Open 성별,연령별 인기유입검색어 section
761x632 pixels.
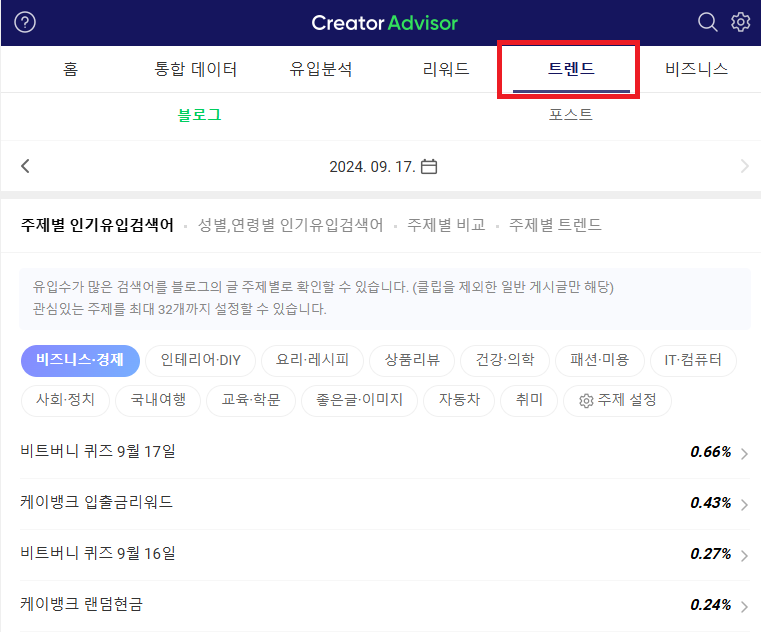[290, 225]
